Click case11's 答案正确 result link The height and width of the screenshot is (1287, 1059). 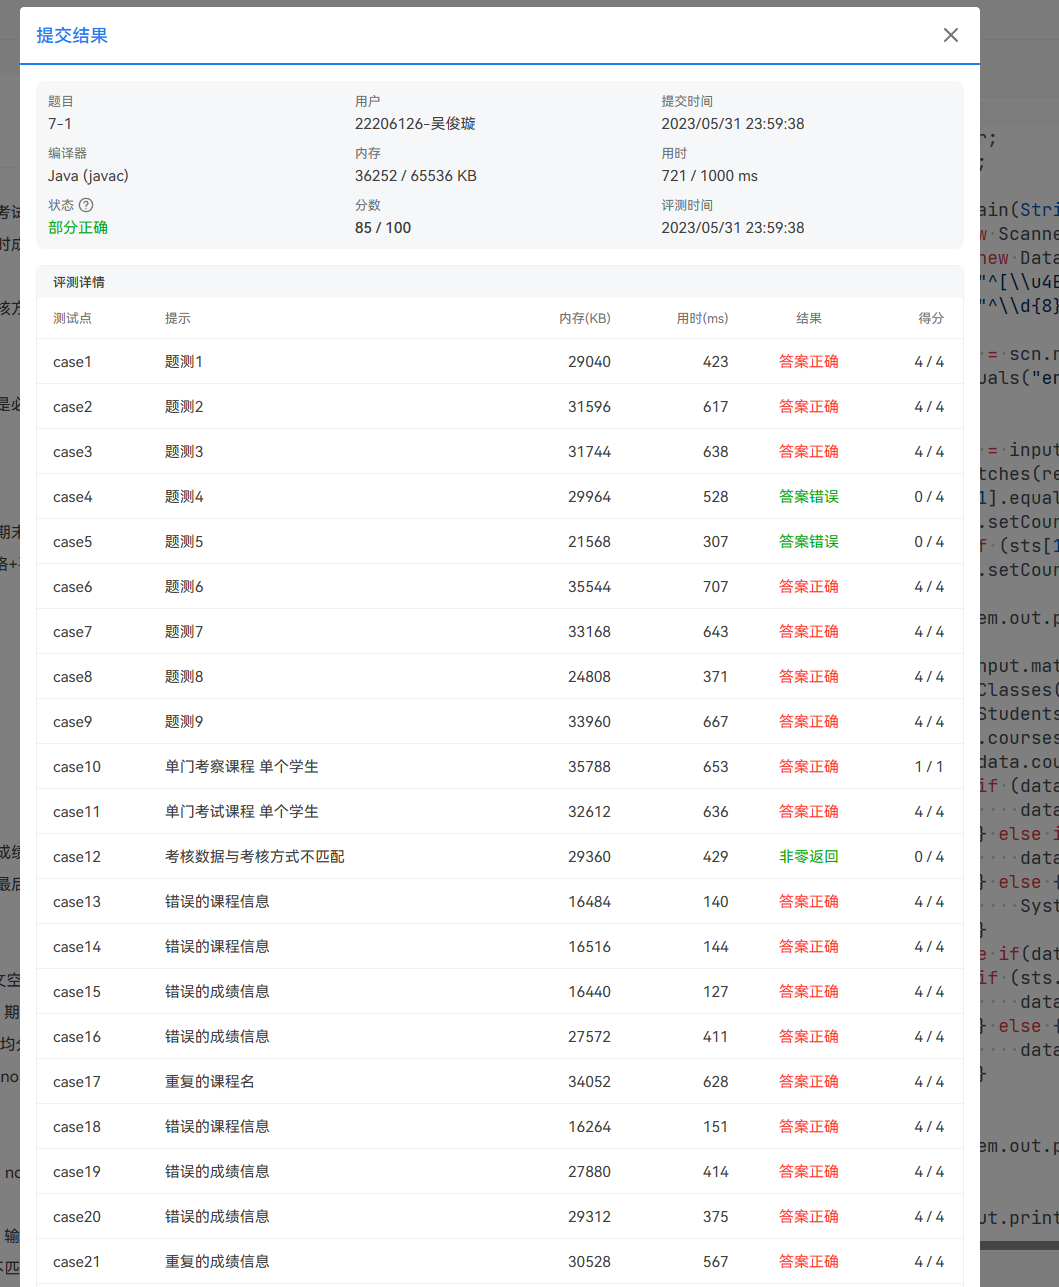(809, 811)
